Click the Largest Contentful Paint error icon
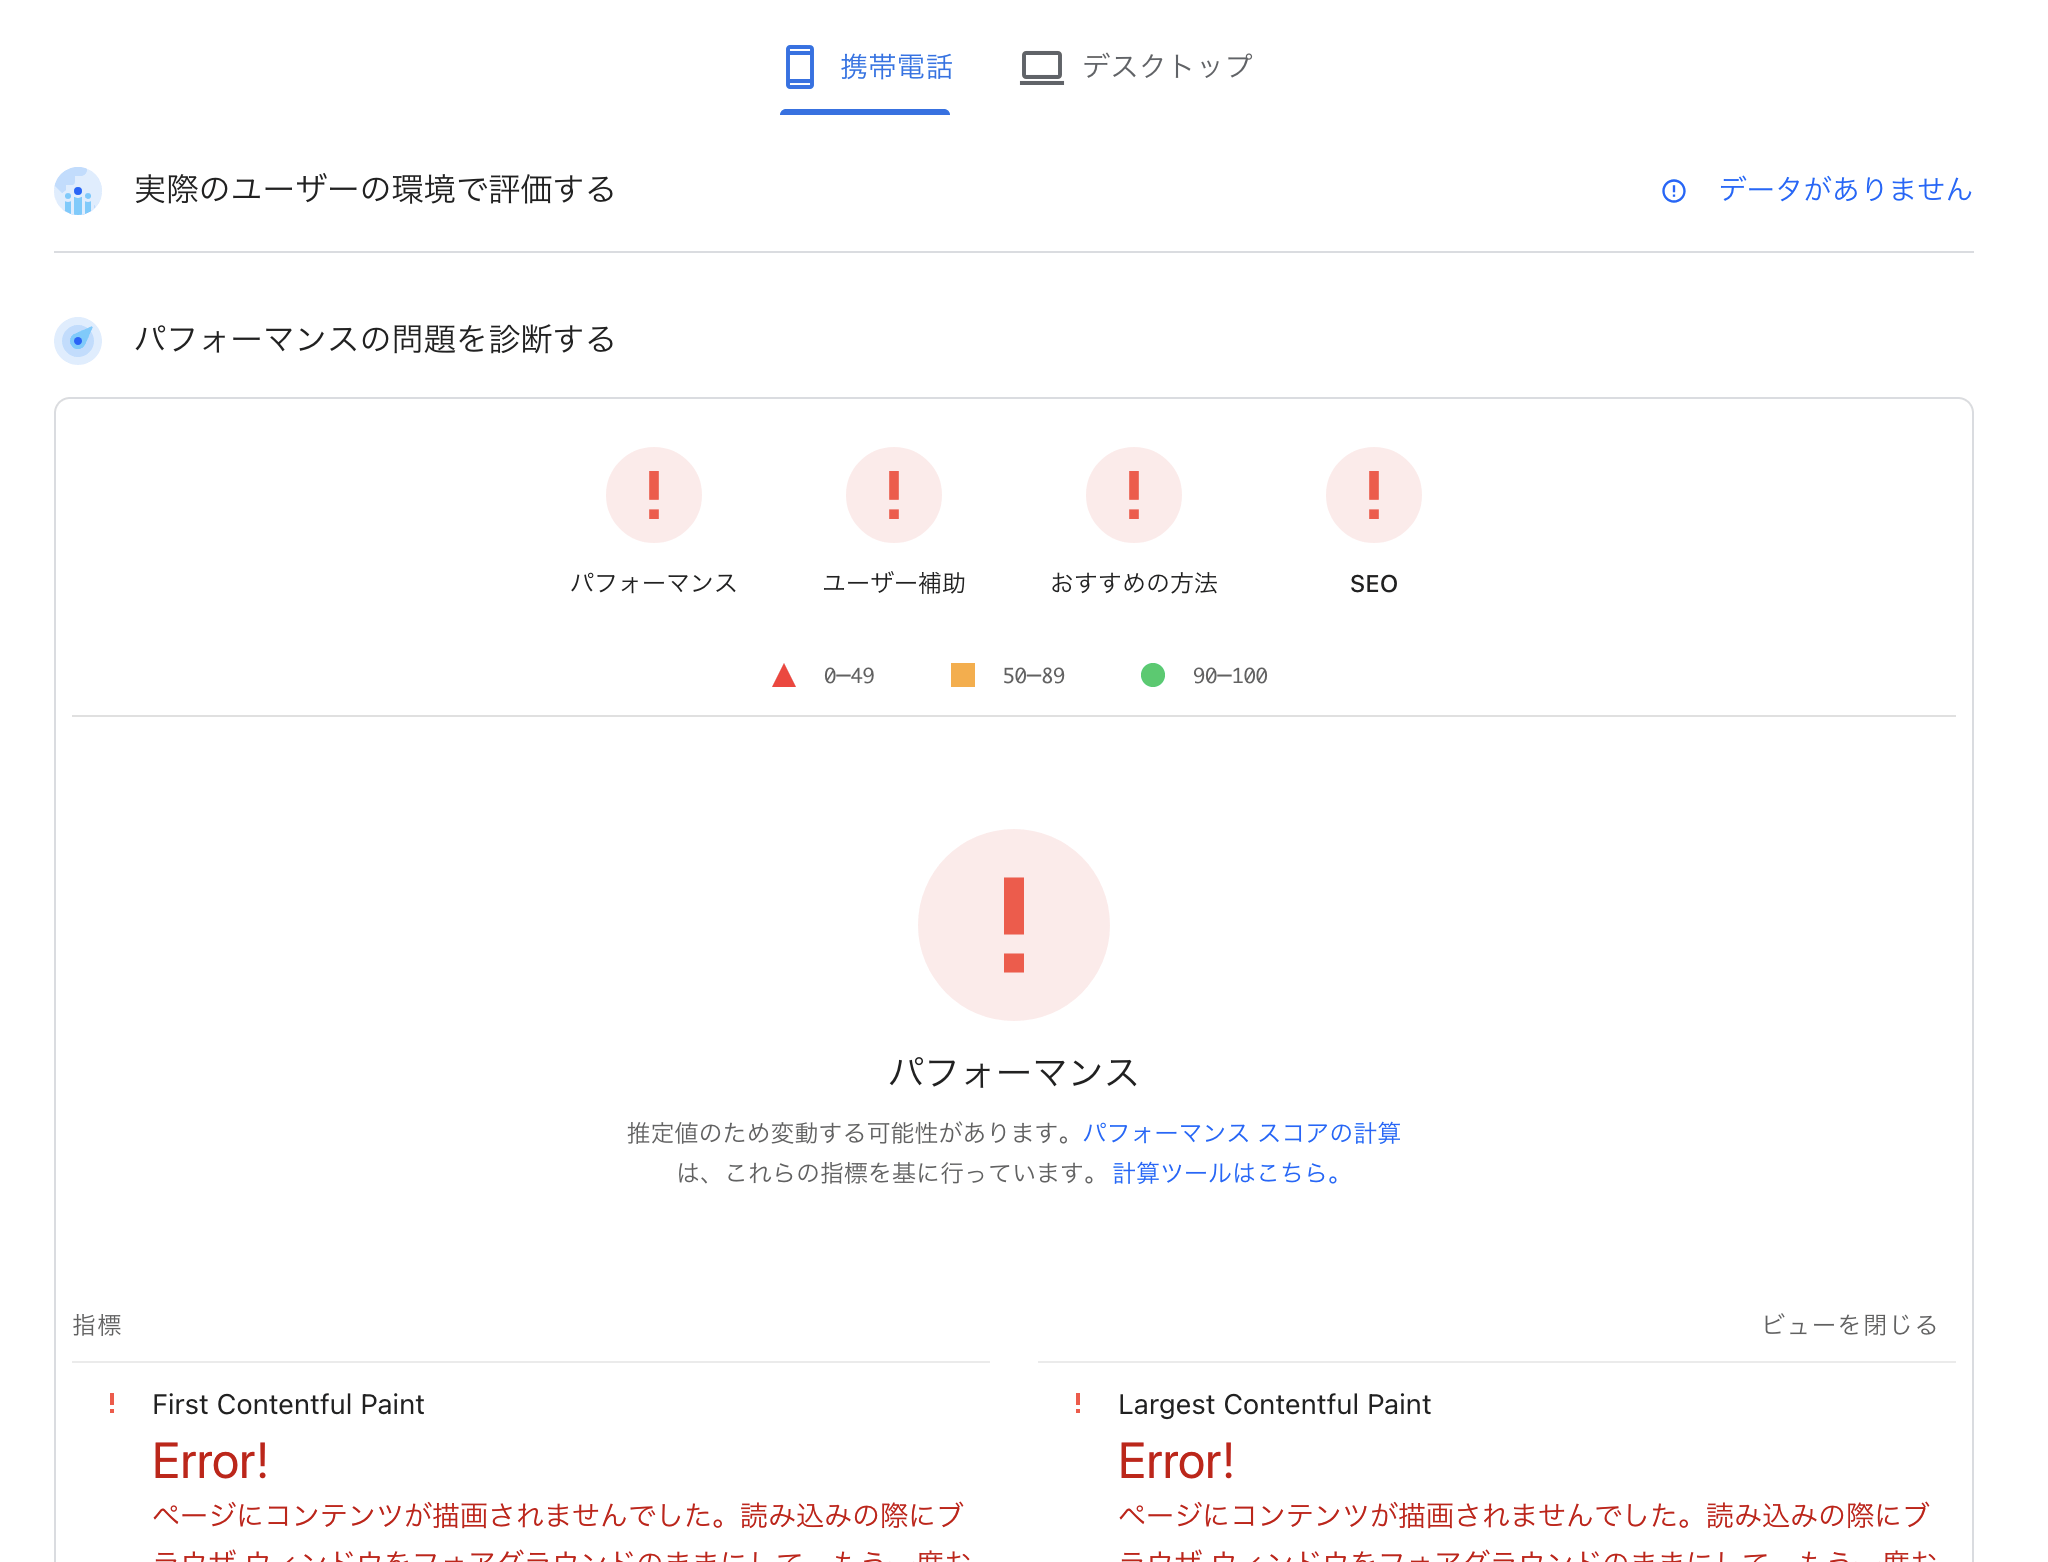 coord(1078,1404)
